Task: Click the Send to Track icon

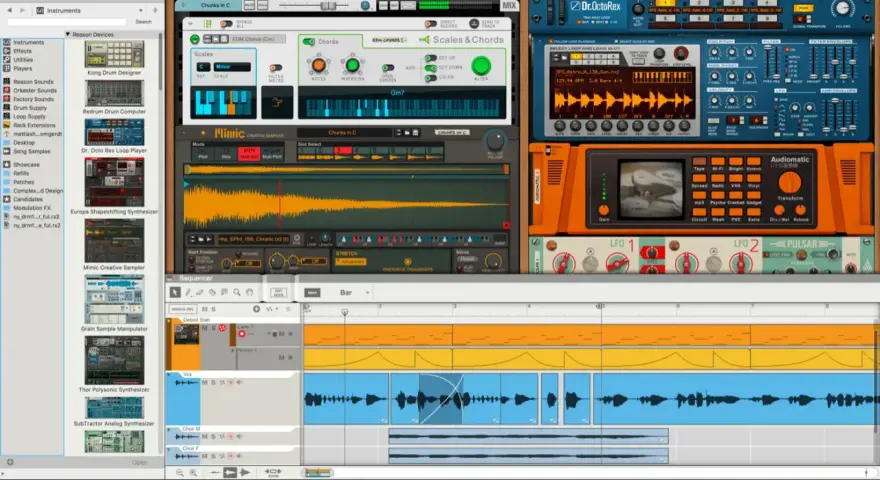Action: (474, 24)
